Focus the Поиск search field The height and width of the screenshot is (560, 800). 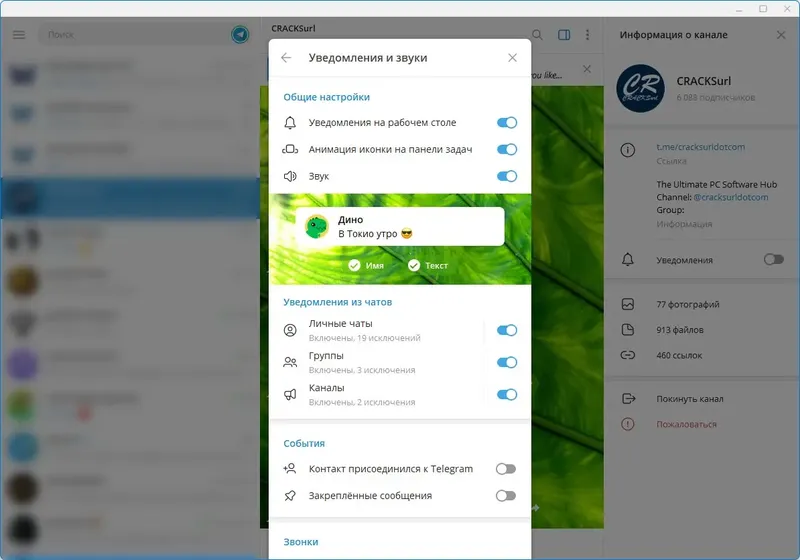pos(135,35)
